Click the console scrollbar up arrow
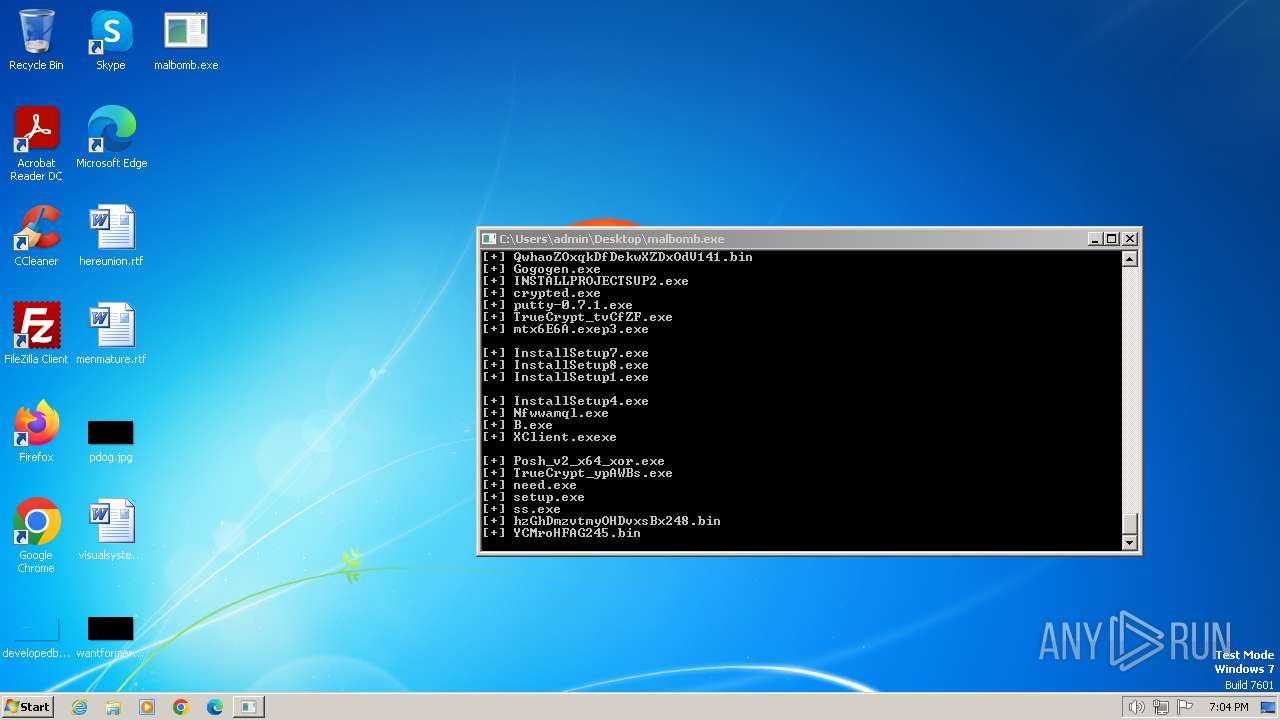This screenshot has height=720, width=1280. [x=1129, y=259]
